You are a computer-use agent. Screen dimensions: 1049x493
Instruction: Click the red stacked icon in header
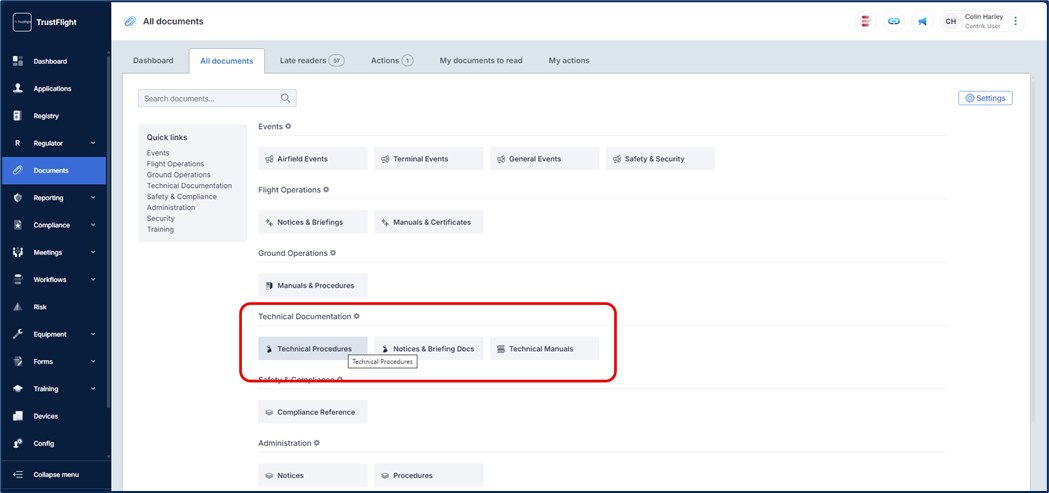pyautogui.click(x=866, y=21)
